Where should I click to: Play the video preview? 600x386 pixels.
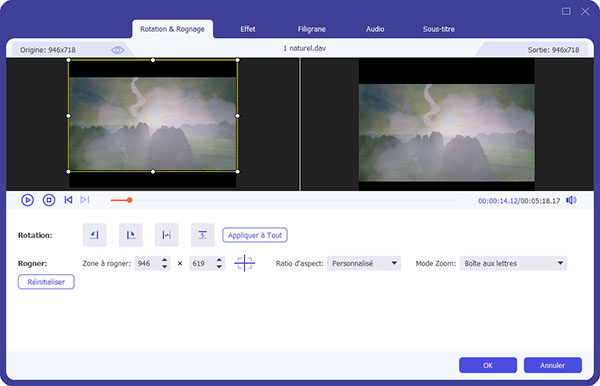(27, 200)
